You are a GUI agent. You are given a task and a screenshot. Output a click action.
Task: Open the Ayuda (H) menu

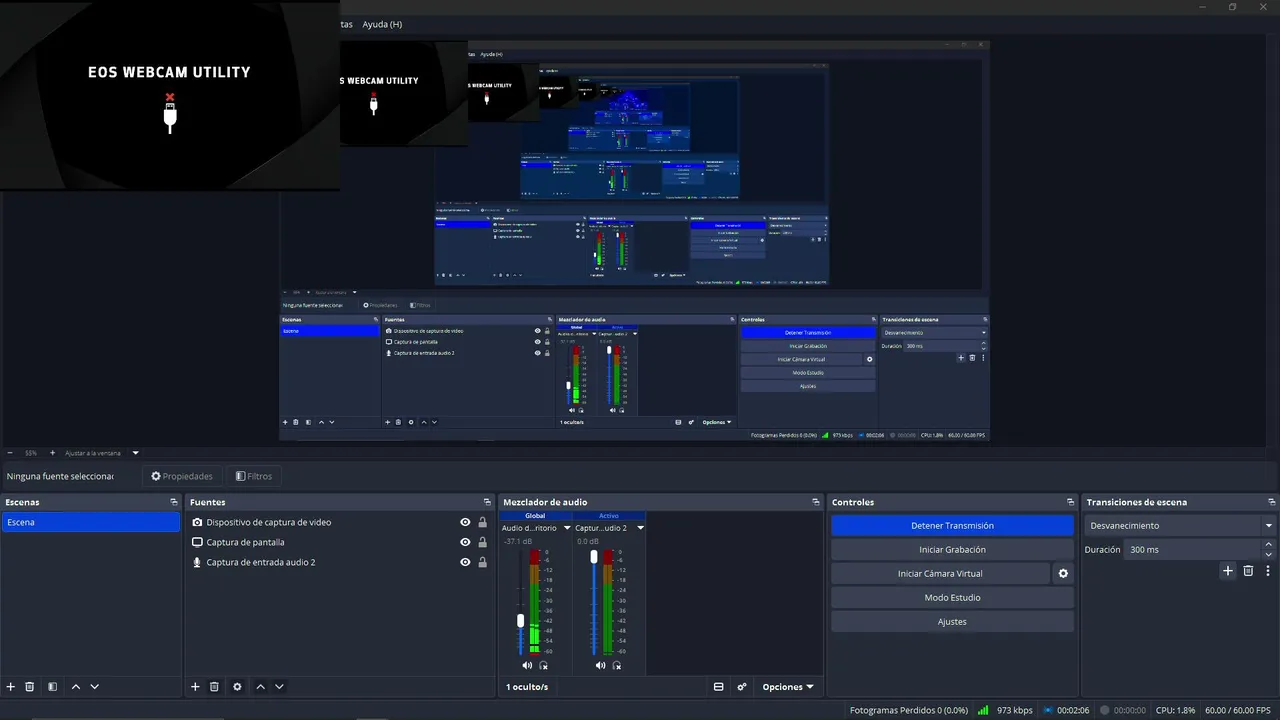pos(382,24)
